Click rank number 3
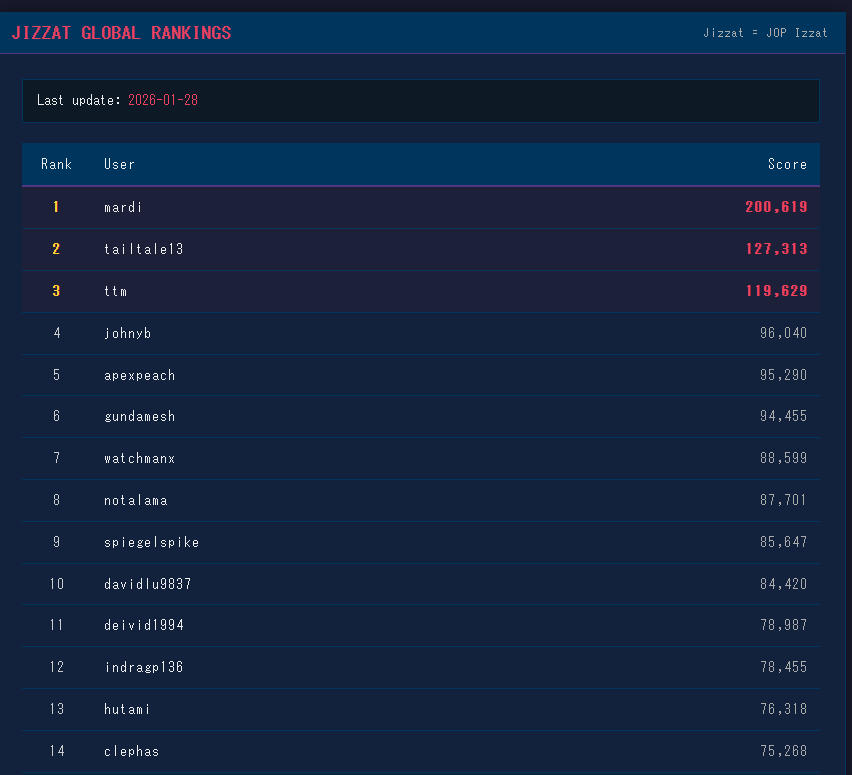852x775 pixels. tap(56, 291)
